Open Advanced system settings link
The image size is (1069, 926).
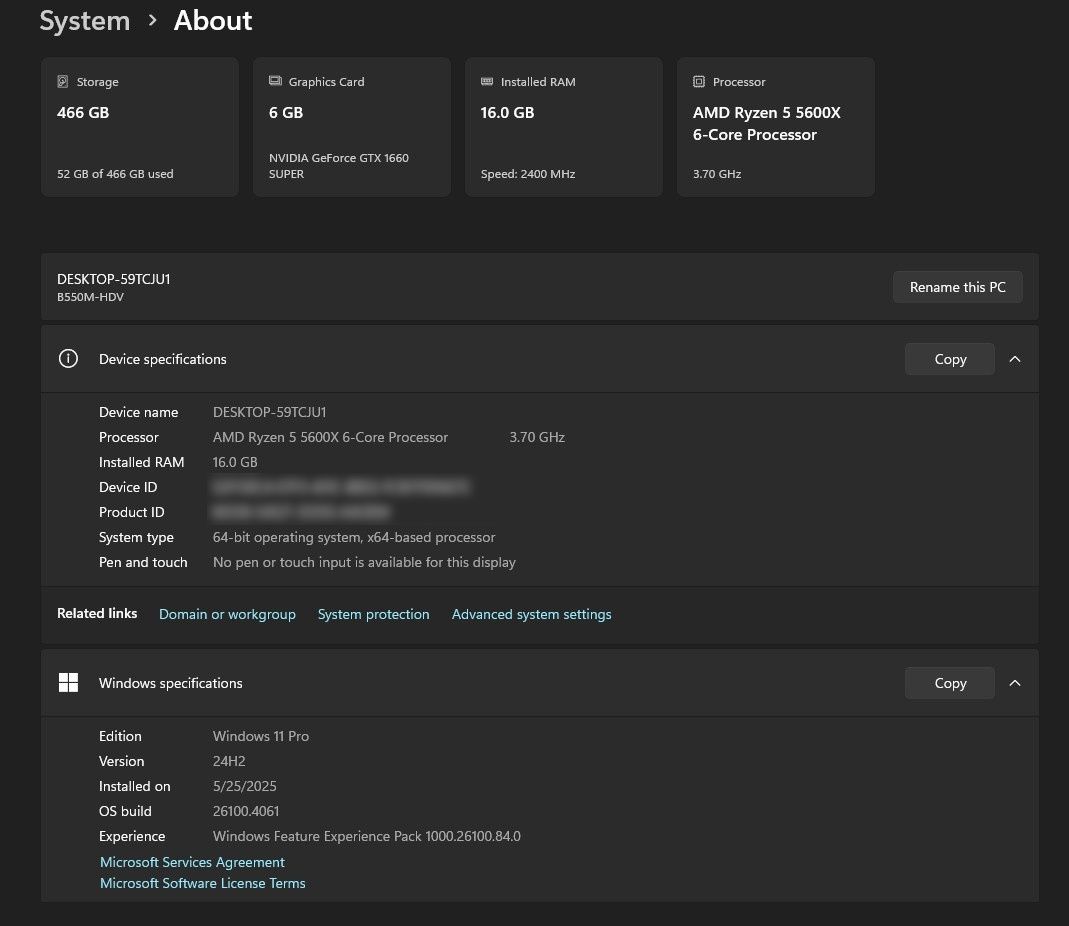coord(531,614)
